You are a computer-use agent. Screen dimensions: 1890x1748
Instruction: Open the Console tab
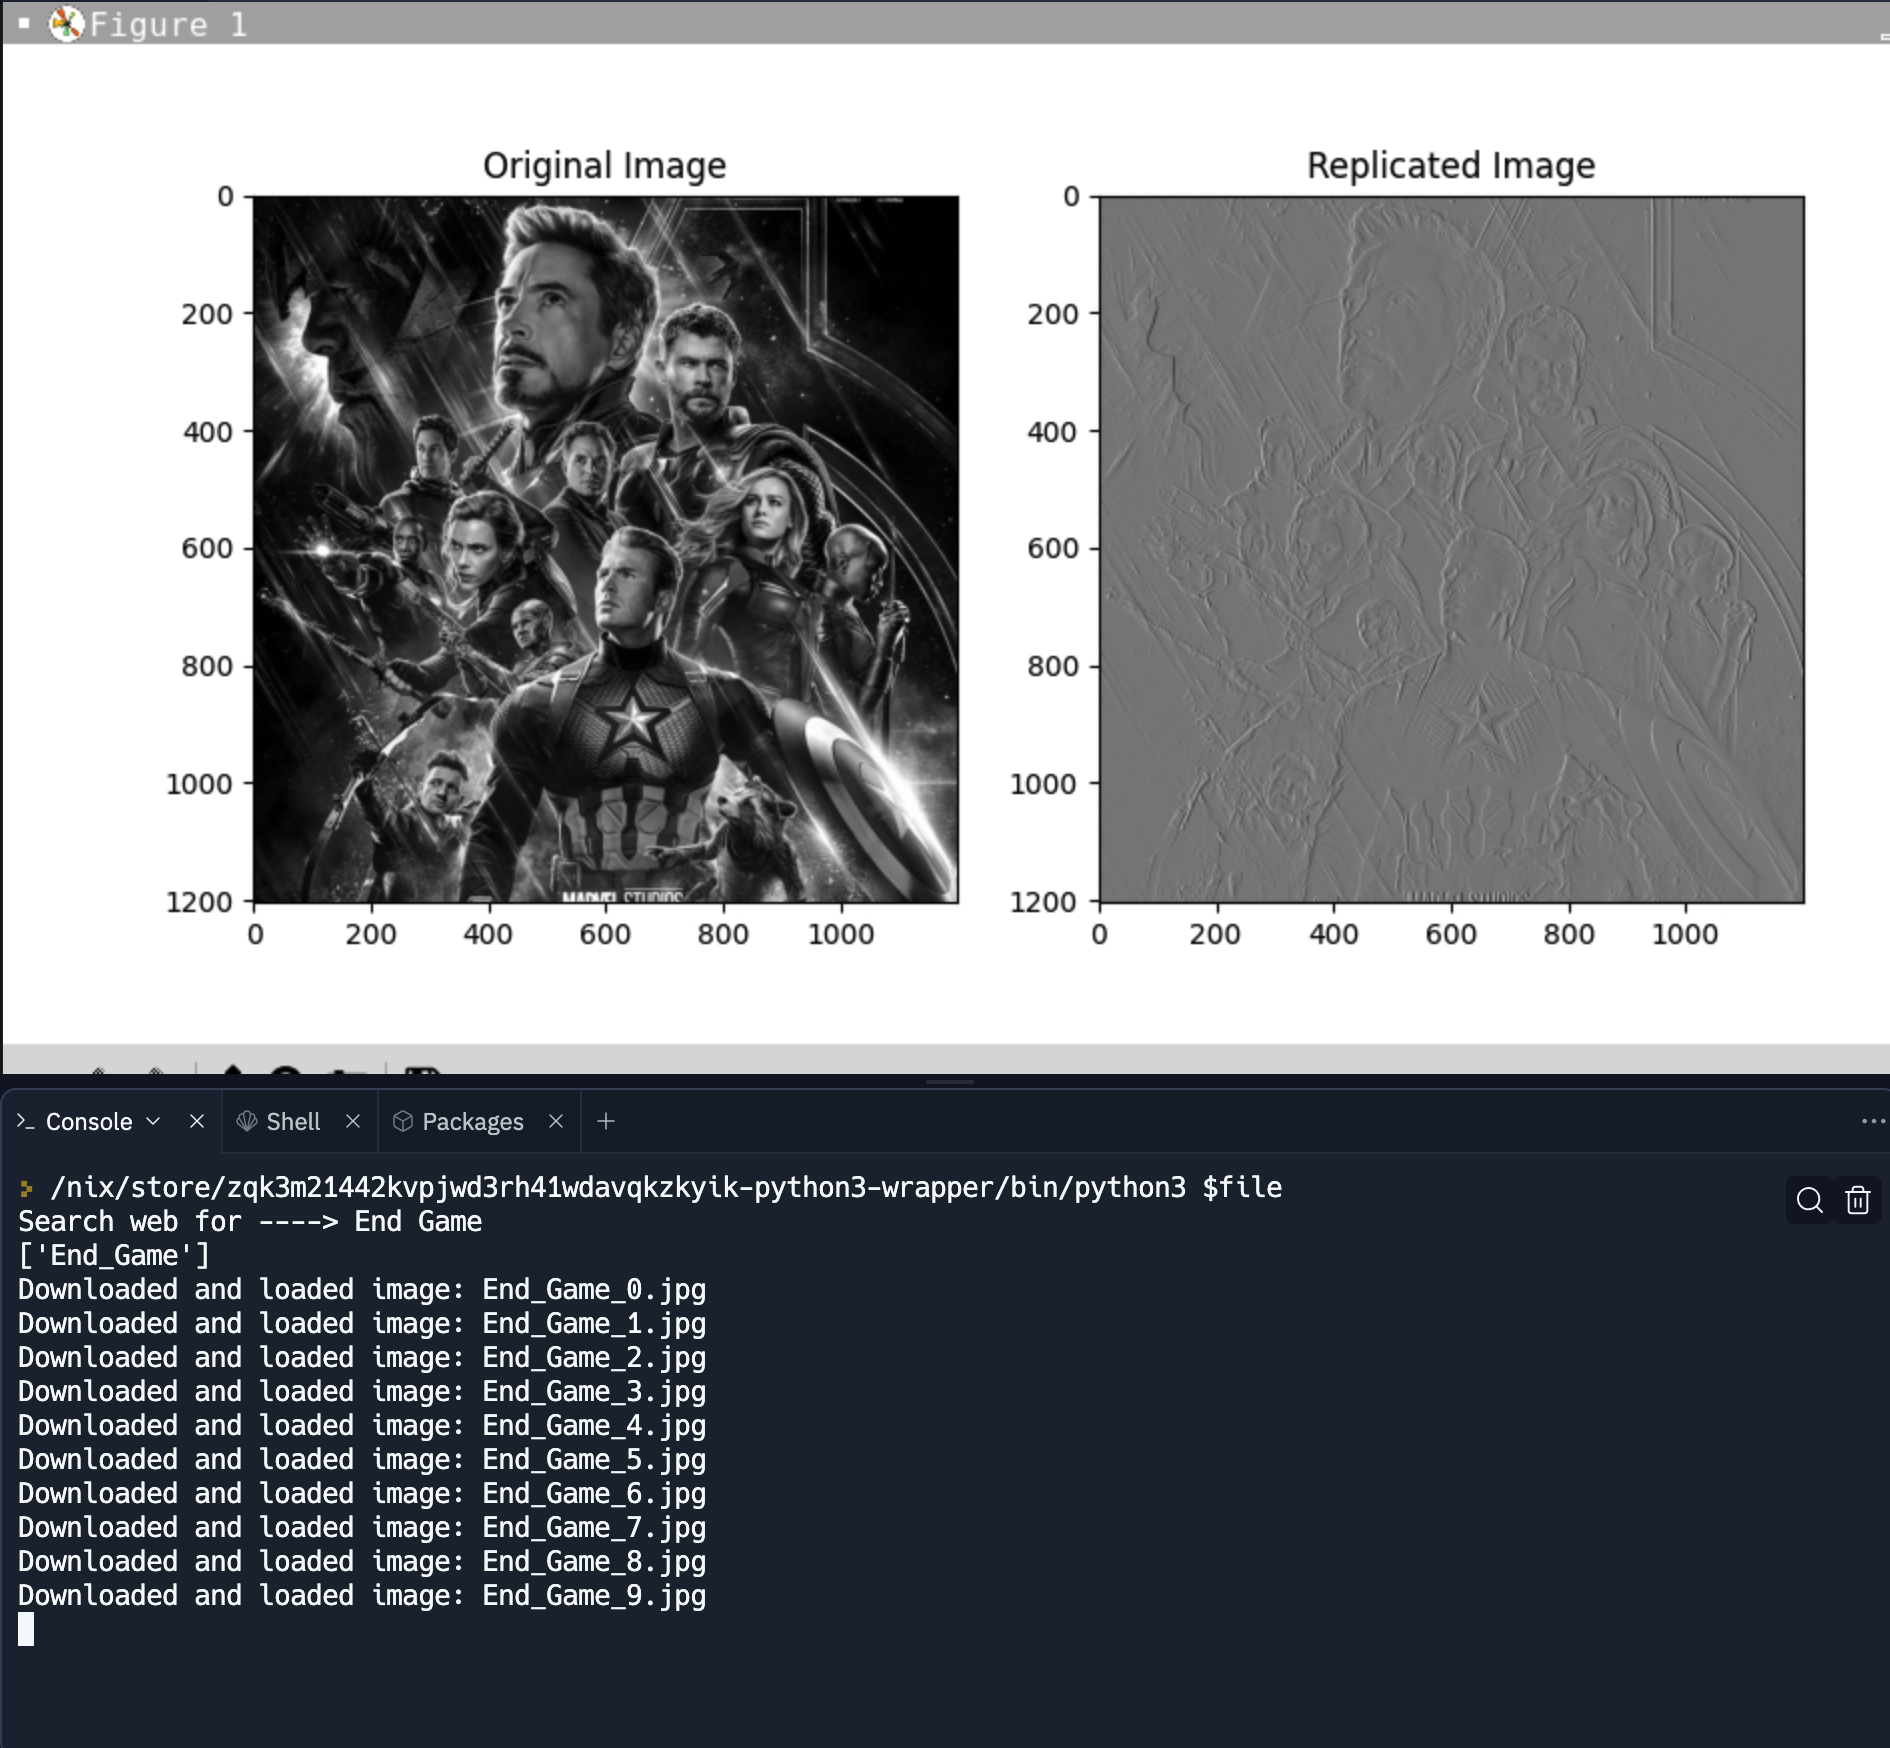tap(89, 1122)
